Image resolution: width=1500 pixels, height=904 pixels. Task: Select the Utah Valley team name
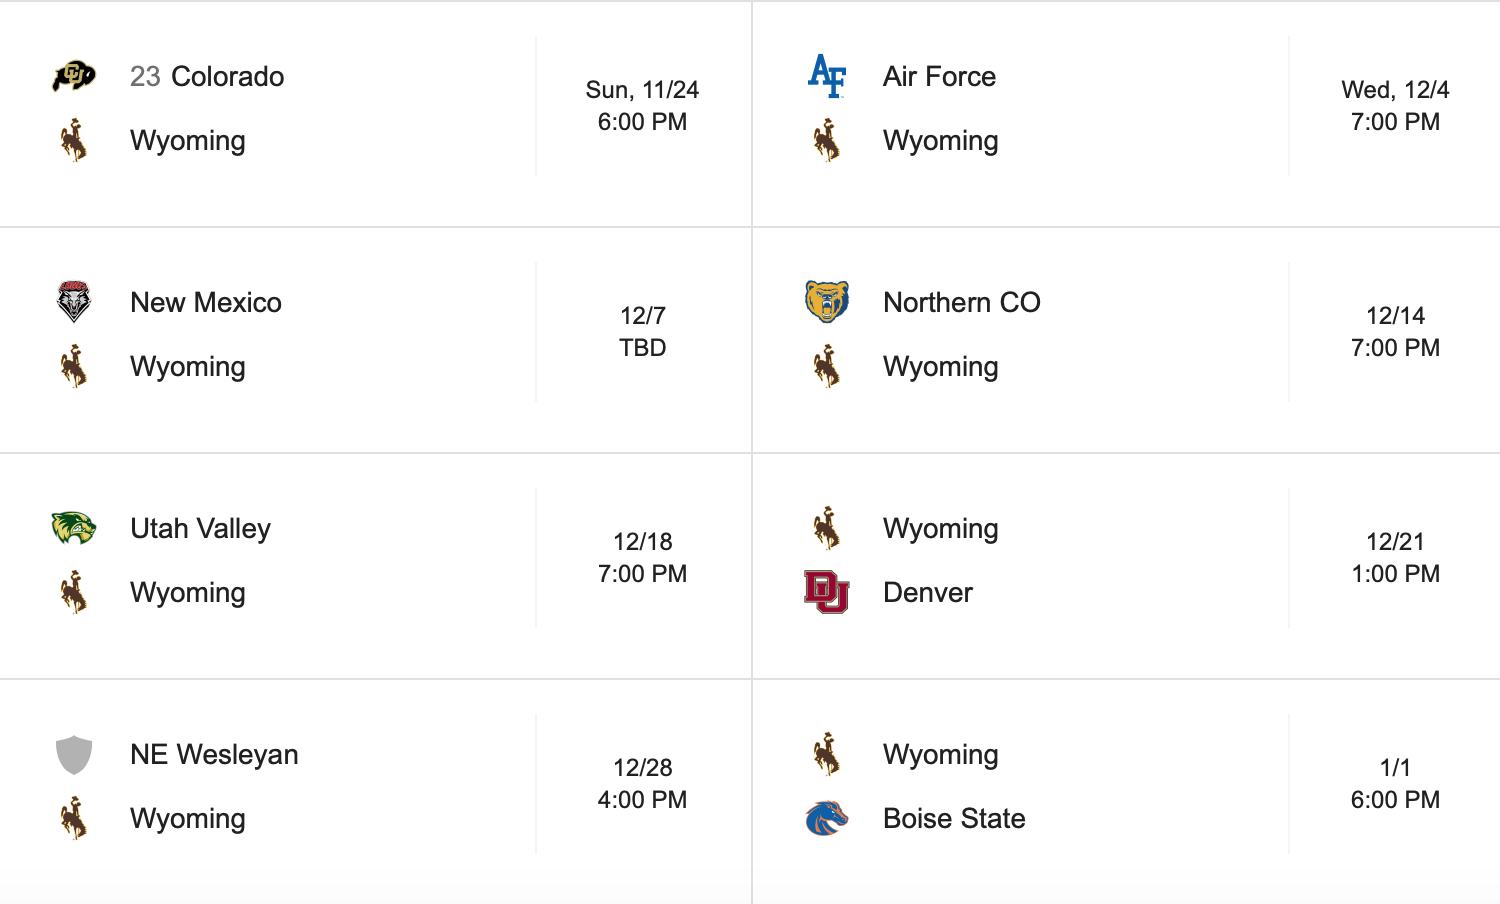[200, 528]
